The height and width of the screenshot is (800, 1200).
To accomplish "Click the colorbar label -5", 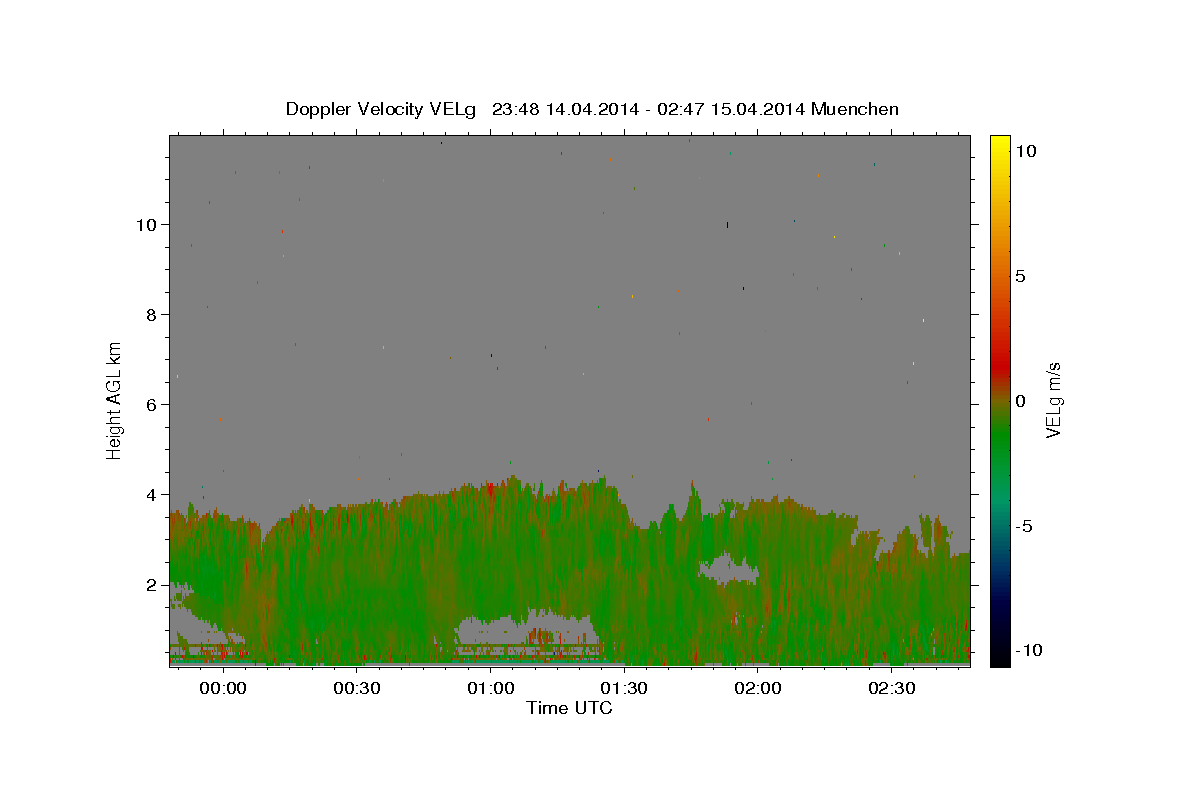I will [1024, 526].
